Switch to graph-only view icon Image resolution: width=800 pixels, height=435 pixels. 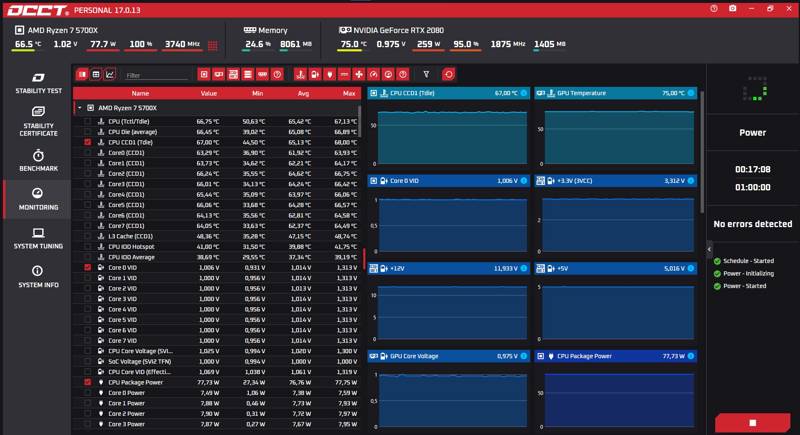click(110, 74)
